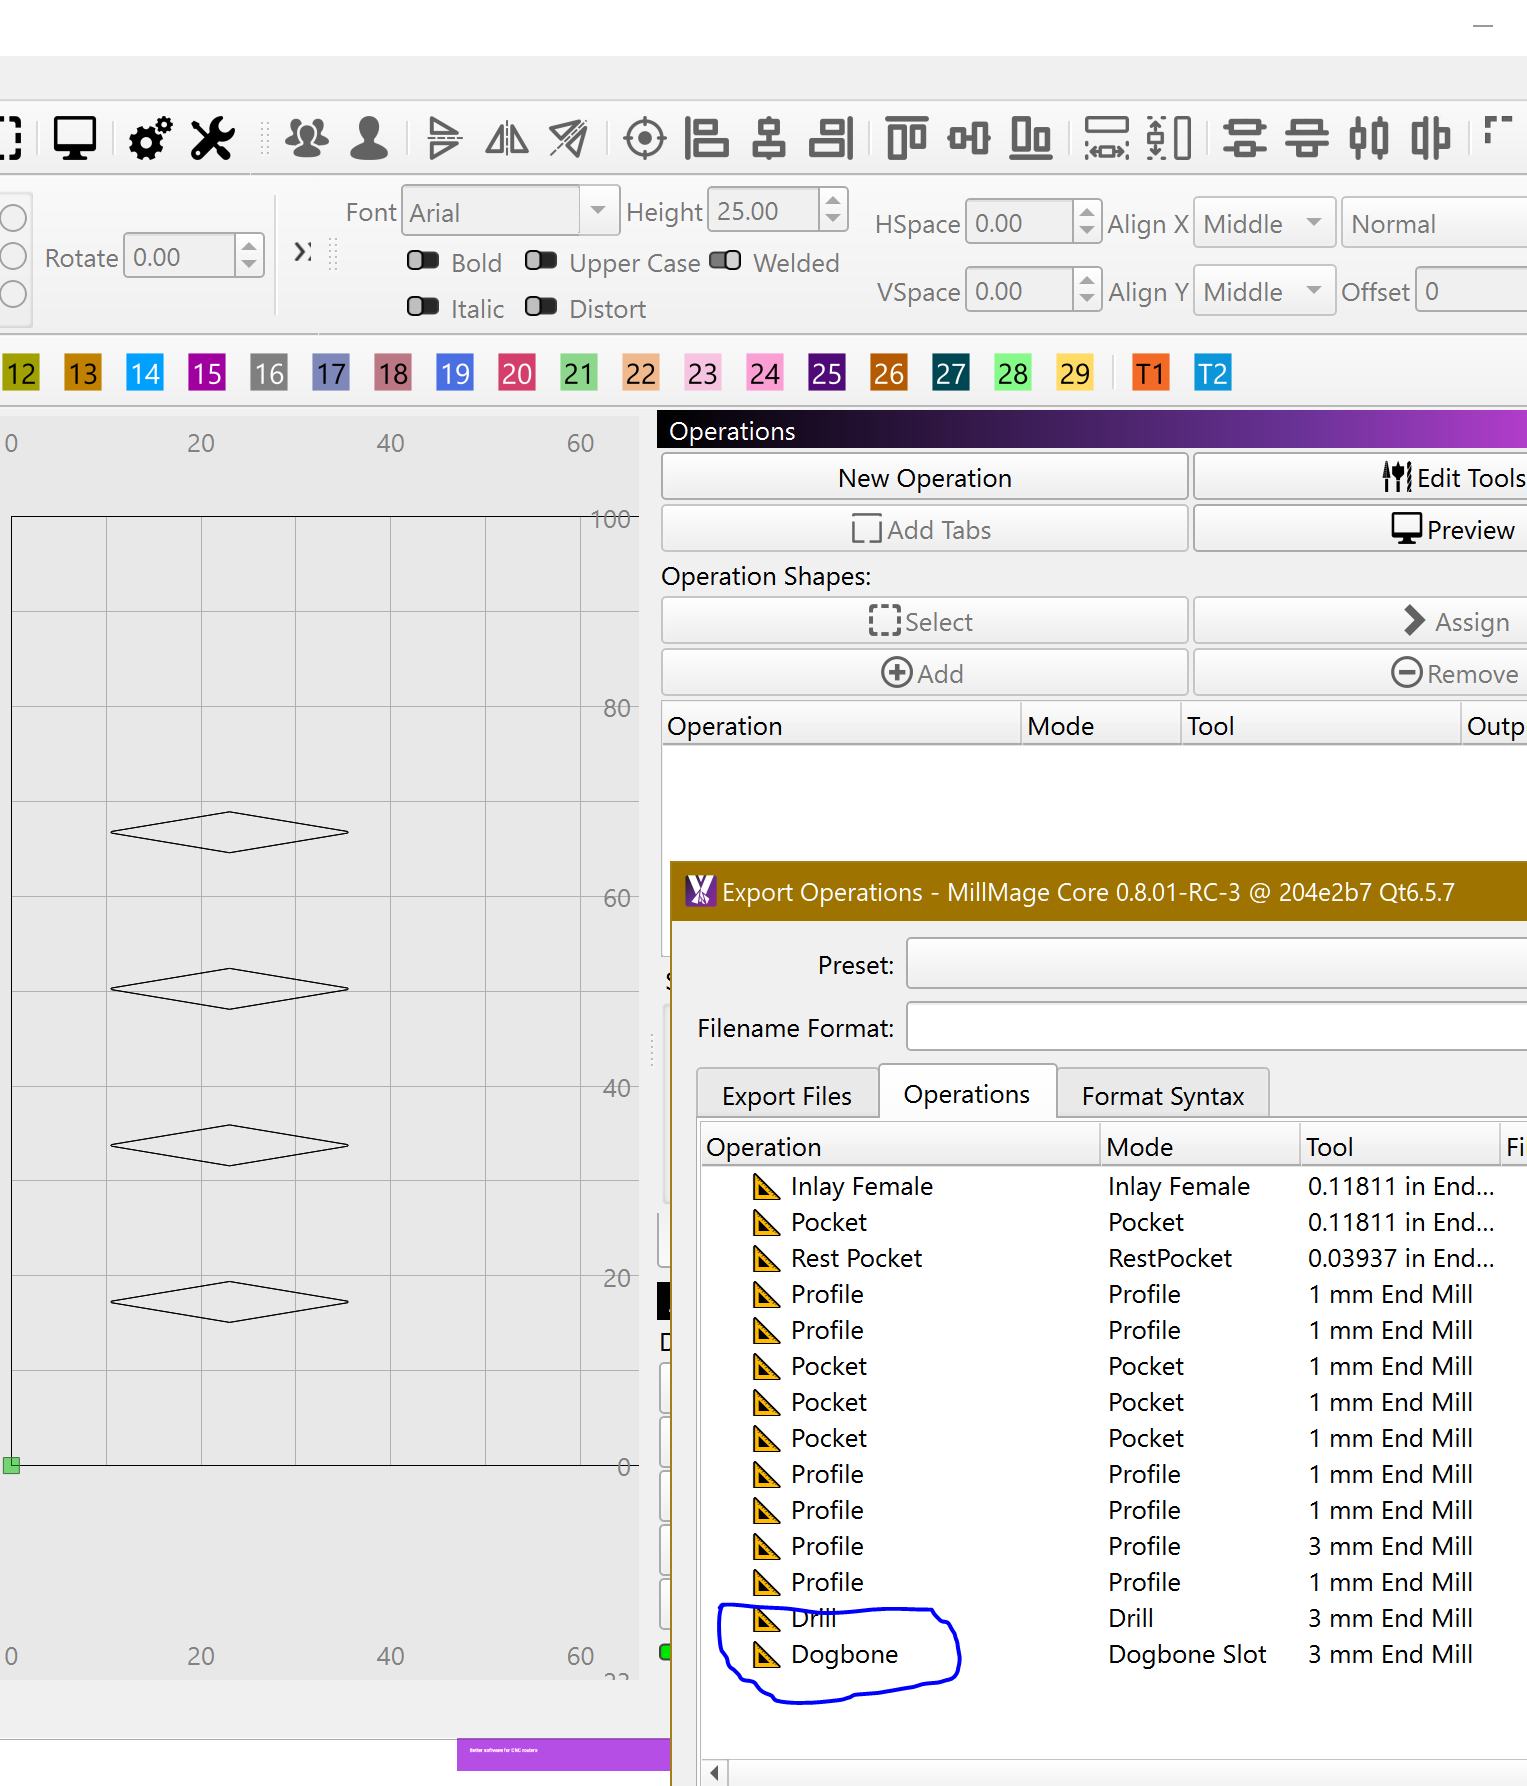The height and width of the screenshot is (1786, 1527).
Task: Click the group users icon
Action: pyautogui.click(x=306, y=138)
